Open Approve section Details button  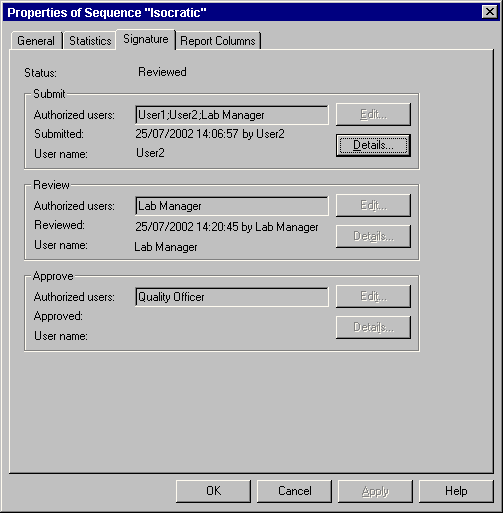click(373, 327)
